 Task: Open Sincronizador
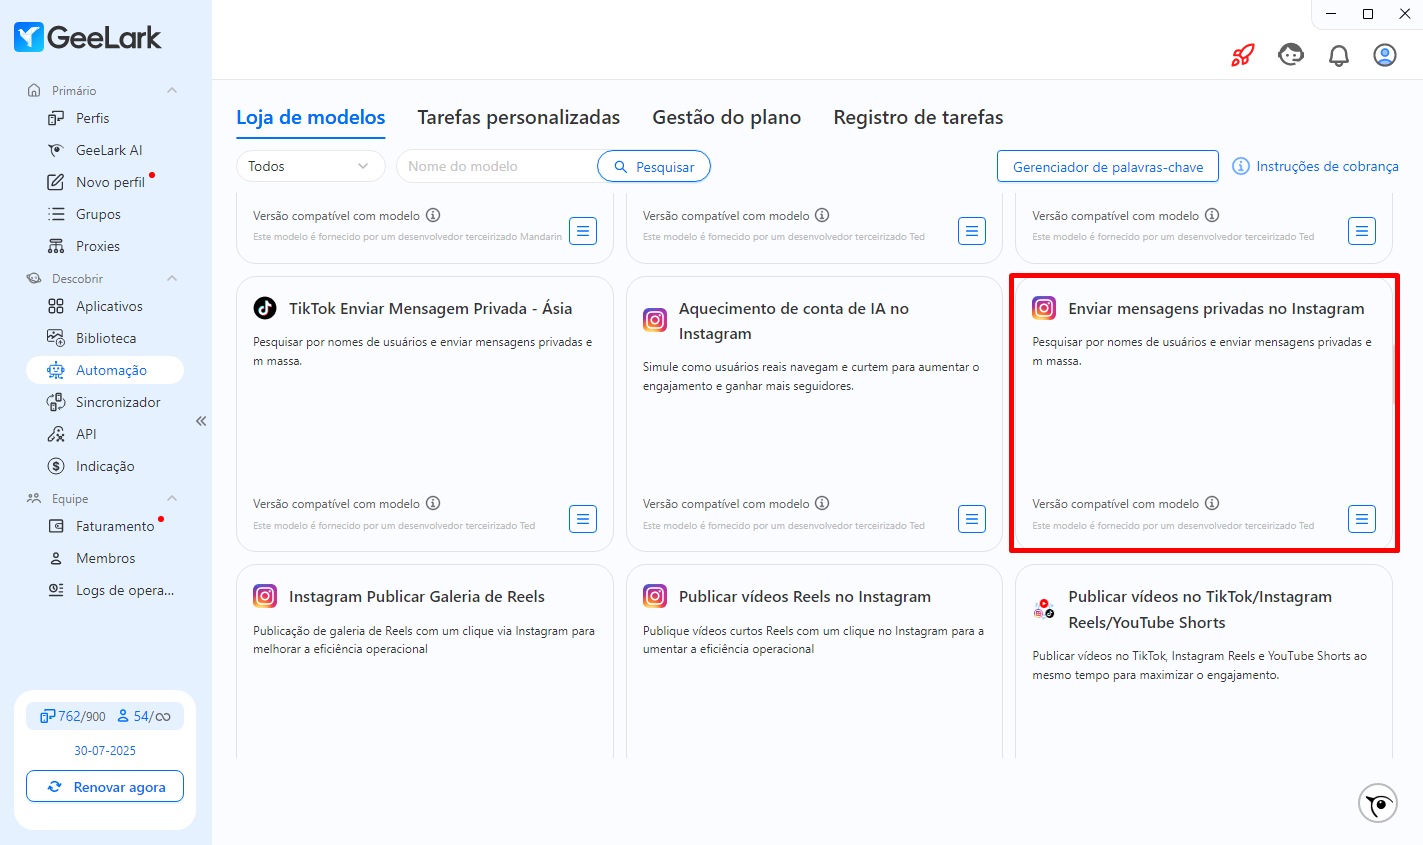(118, 402)
